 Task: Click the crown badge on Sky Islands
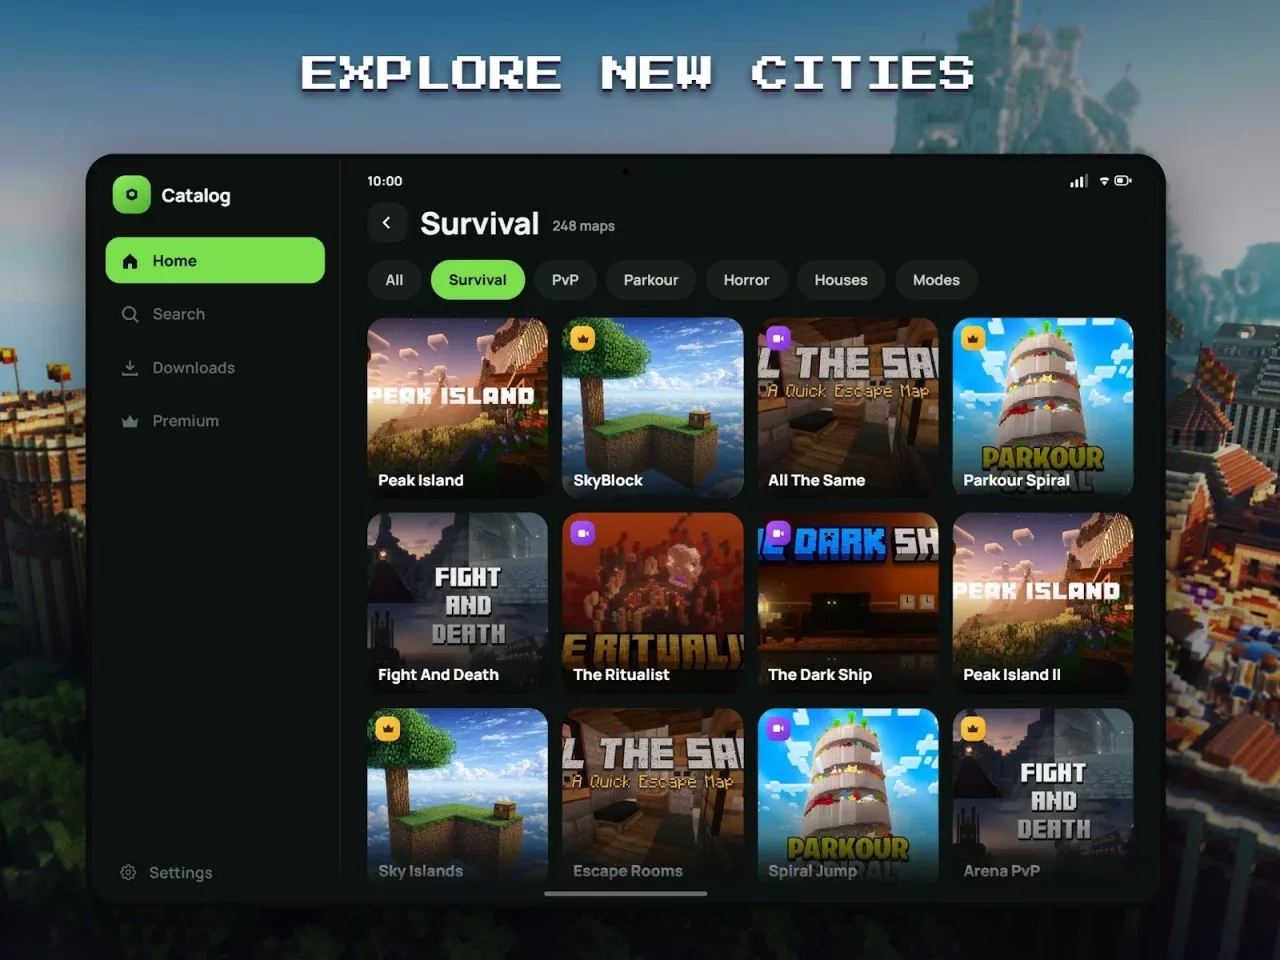[388, 729]
